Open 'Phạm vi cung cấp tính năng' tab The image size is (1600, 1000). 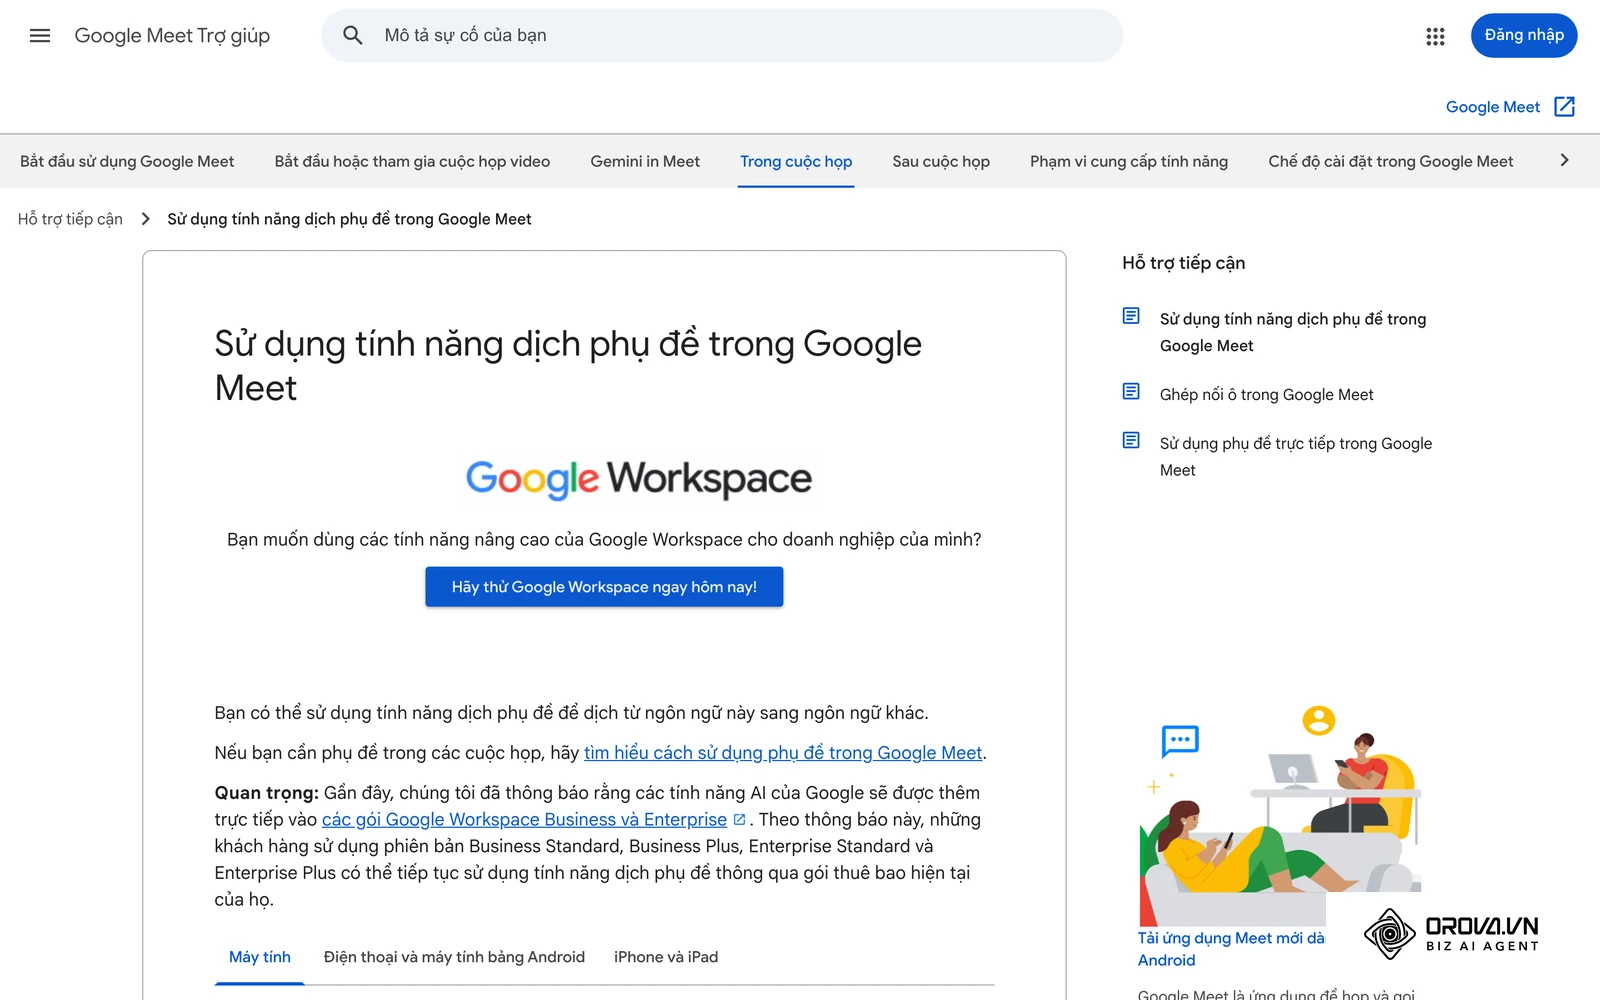(1129, 162)
